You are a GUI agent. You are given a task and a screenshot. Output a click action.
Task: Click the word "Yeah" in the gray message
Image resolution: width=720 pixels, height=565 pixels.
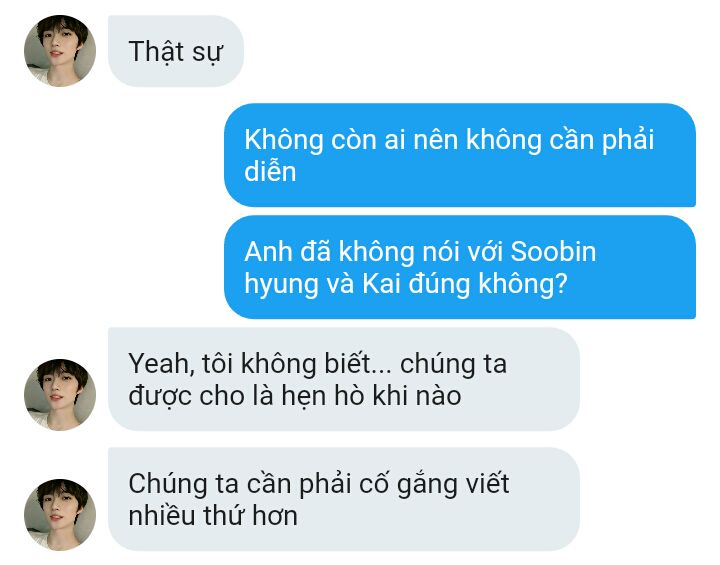click(158, 364)
